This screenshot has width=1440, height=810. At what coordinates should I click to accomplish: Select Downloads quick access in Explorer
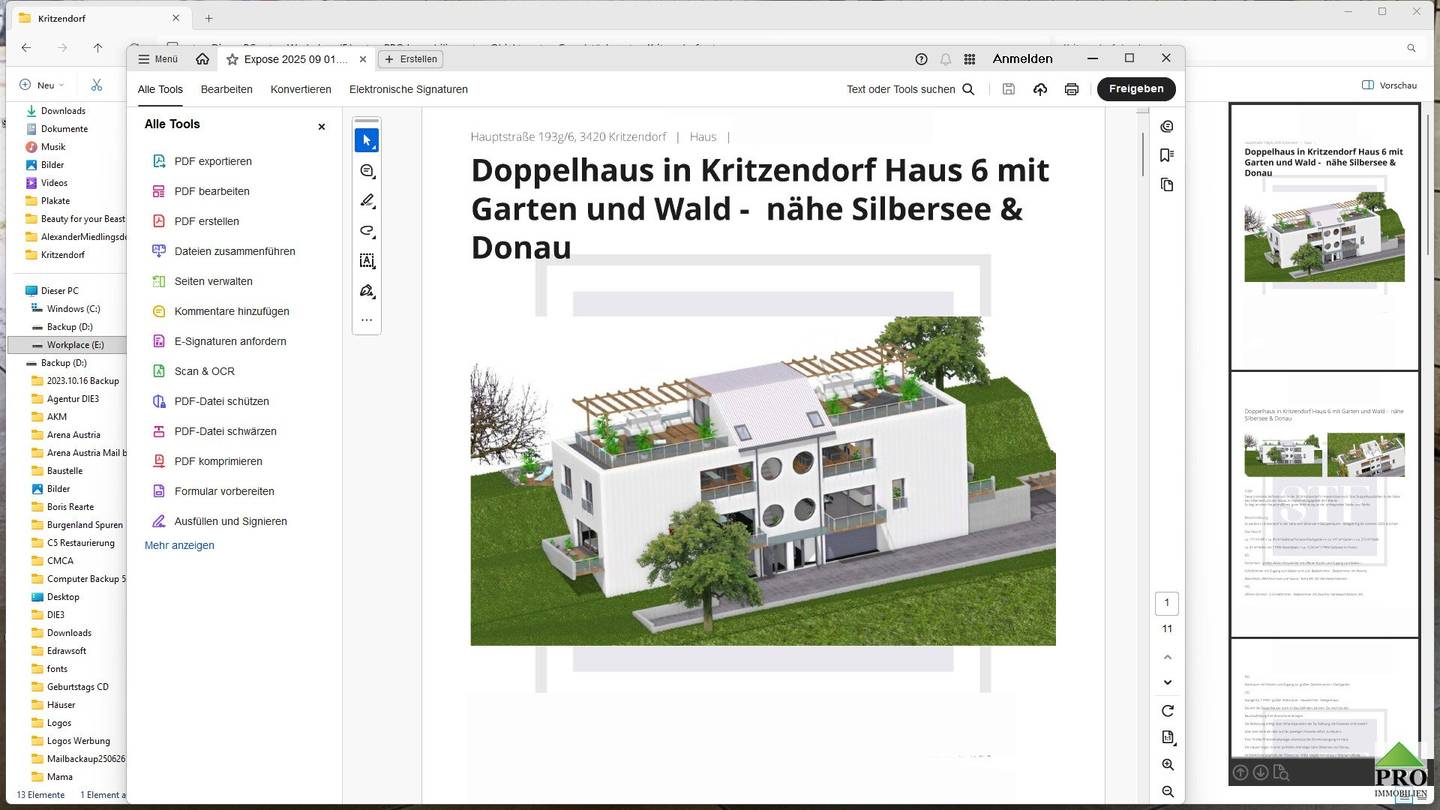63,111
